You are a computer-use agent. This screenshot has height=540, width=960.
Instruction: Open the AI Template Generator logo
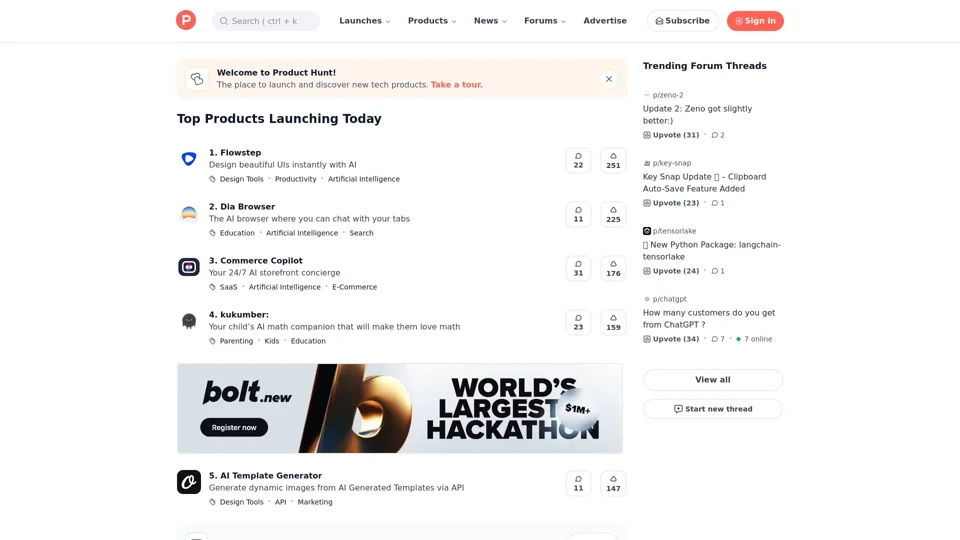click(x=189, y=482)
